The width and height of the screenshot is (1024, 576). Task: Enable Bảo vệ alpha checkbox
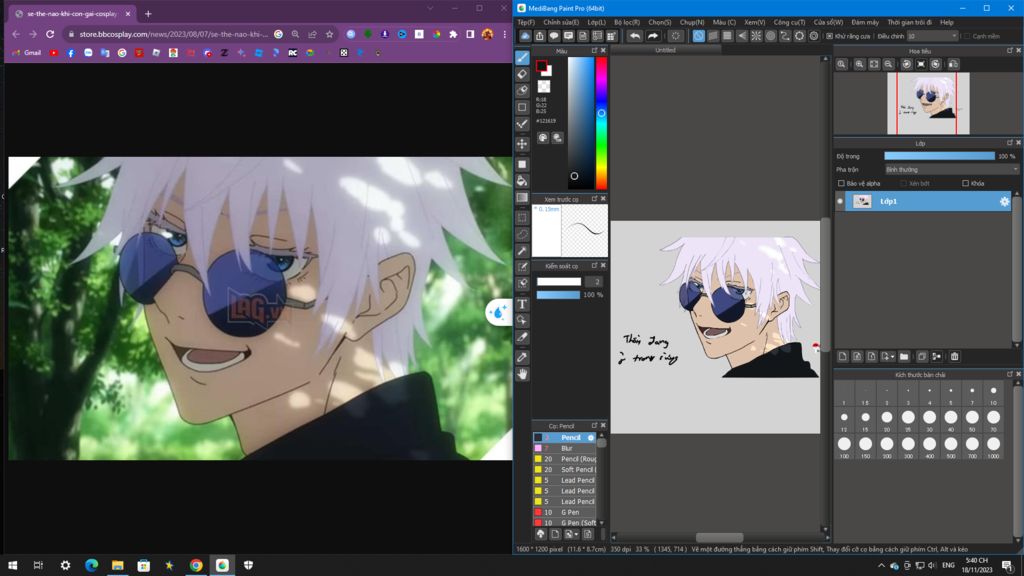point(841,184)
